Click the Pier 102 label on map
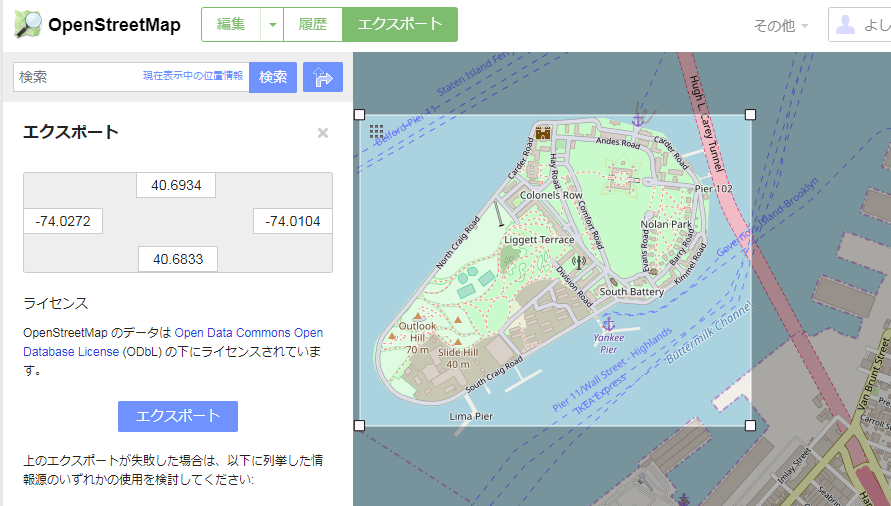The height and width of the screenshot is (506, 891). (x=714, y=188)
